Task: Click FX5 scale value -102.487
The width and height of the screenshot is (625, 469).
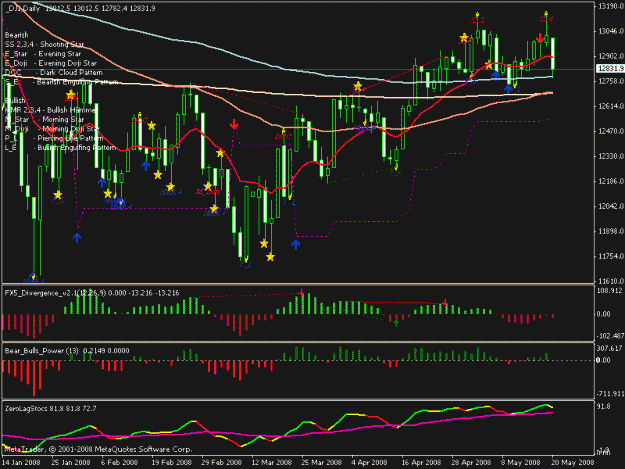Action: tap(610, 336)
